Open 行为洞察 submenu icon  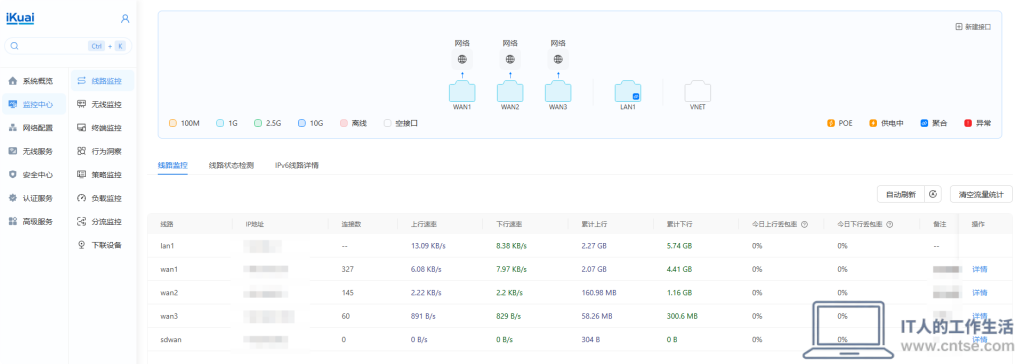coord(82,151)
